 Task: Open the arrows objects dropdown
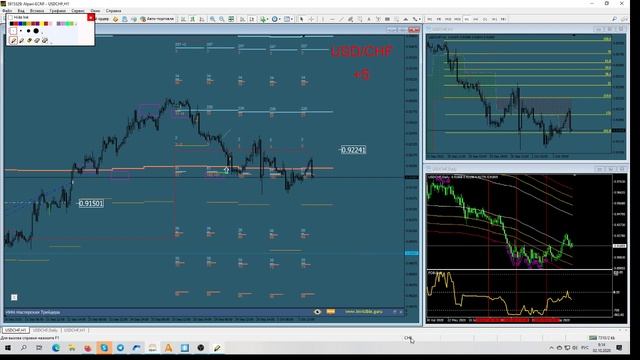coord(416,19)
